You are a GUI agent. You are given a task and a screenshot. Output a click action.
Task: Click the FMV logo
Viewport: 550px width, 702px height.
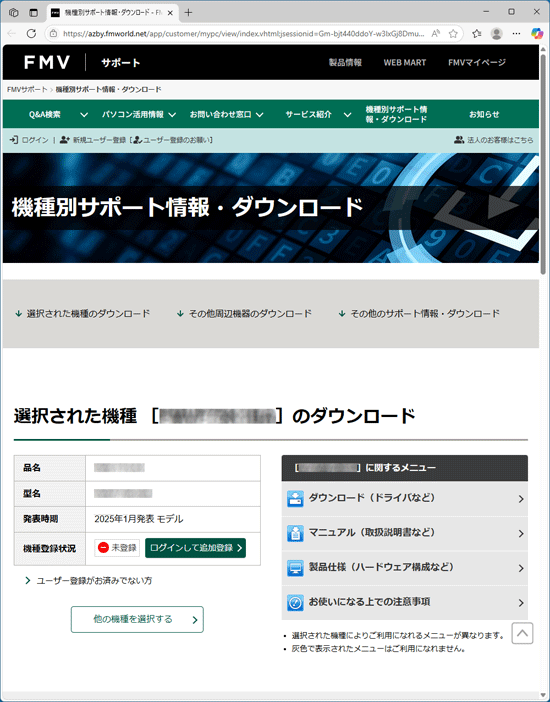[47, 62]
